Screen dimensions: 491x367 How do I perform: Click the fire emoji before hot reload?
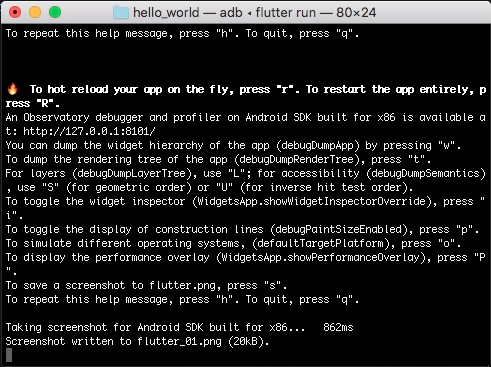point(12,89)
